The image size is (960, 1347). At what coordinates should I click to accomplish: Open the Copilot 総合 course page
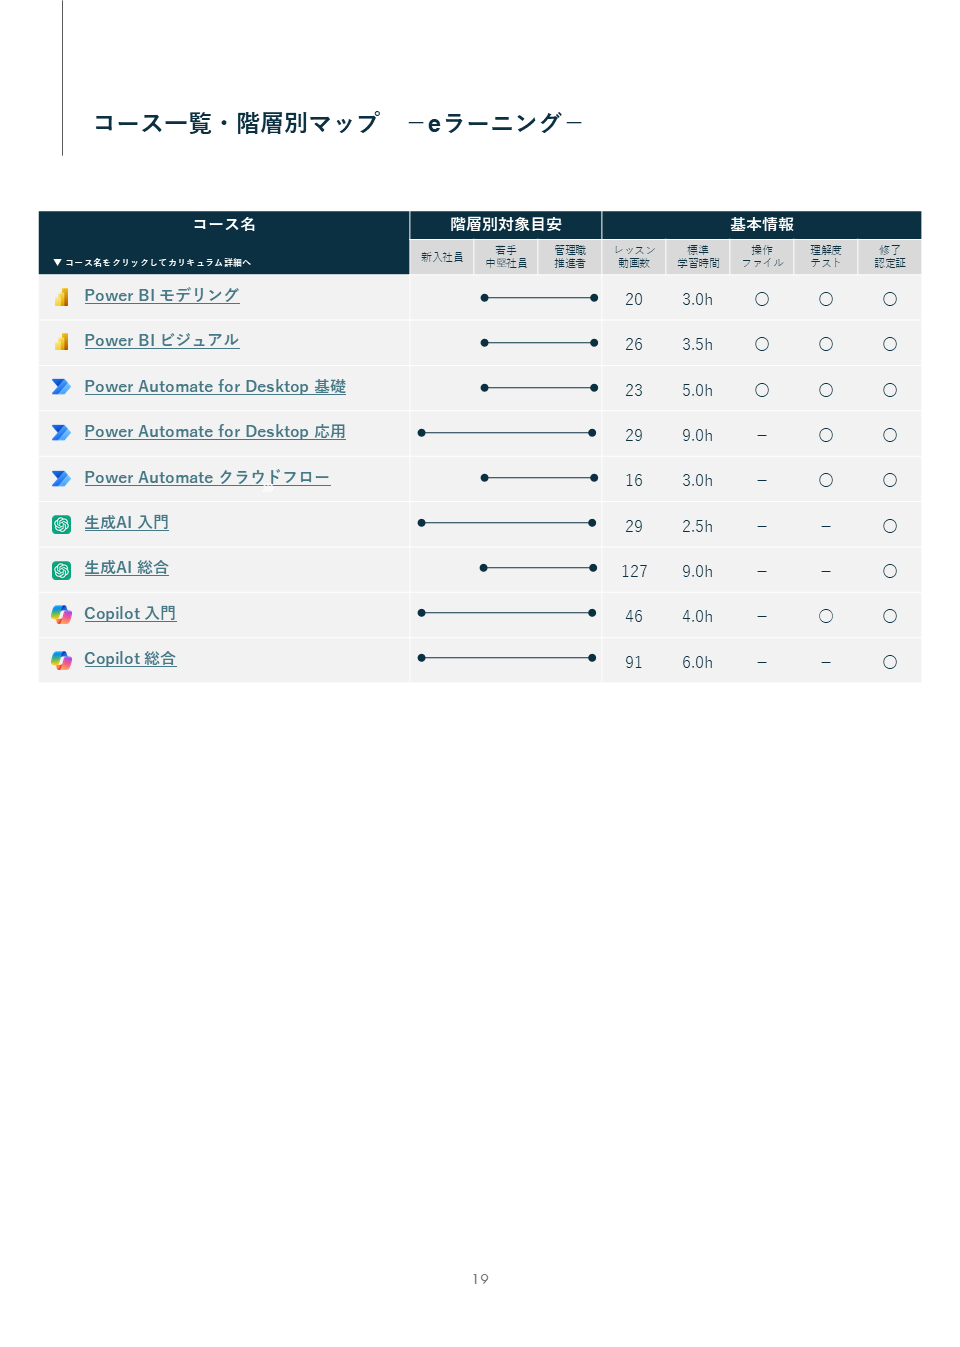(129, 659)
